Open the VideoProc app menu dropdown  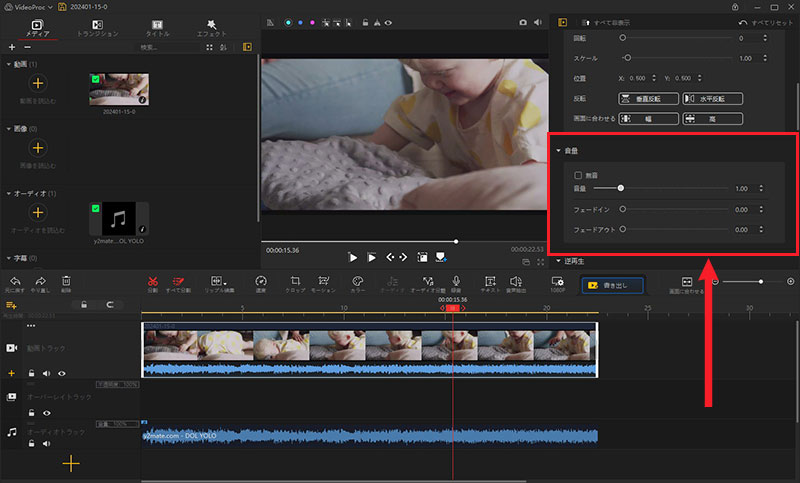coord(50,7)
